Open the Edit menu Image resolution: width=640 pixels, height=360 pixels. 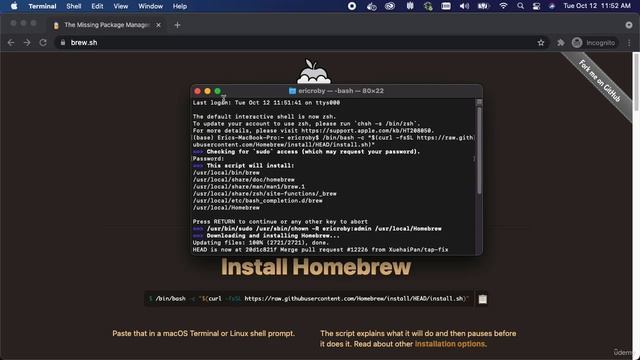(97, 6)
